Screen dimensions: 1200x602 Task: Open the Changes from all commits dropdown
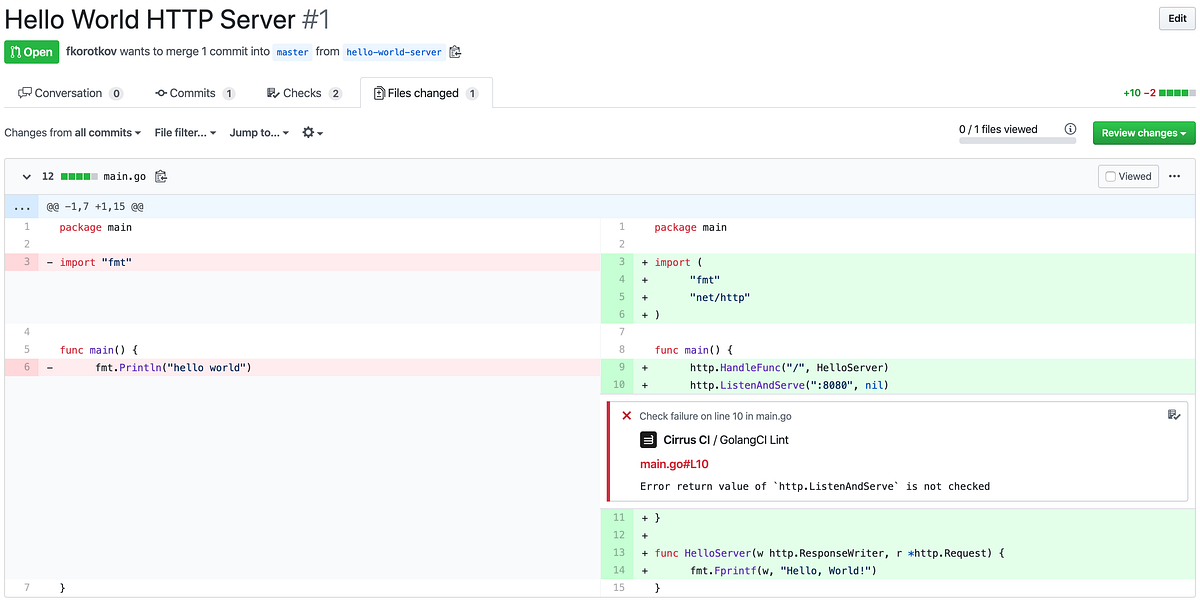coord(72,132)
